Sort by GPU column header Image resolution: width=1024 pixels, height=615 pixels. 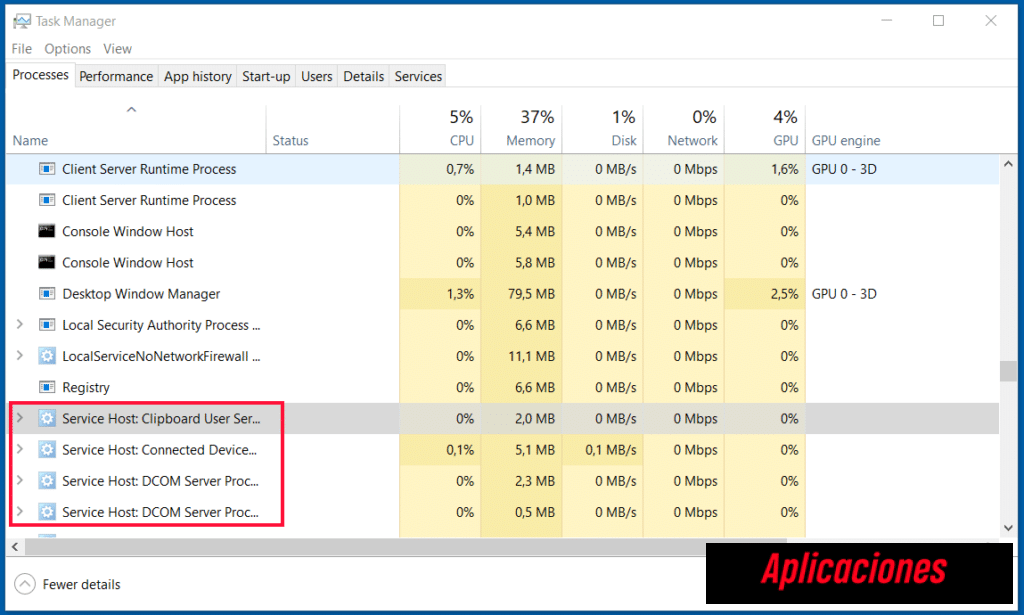tap(765, 129)
